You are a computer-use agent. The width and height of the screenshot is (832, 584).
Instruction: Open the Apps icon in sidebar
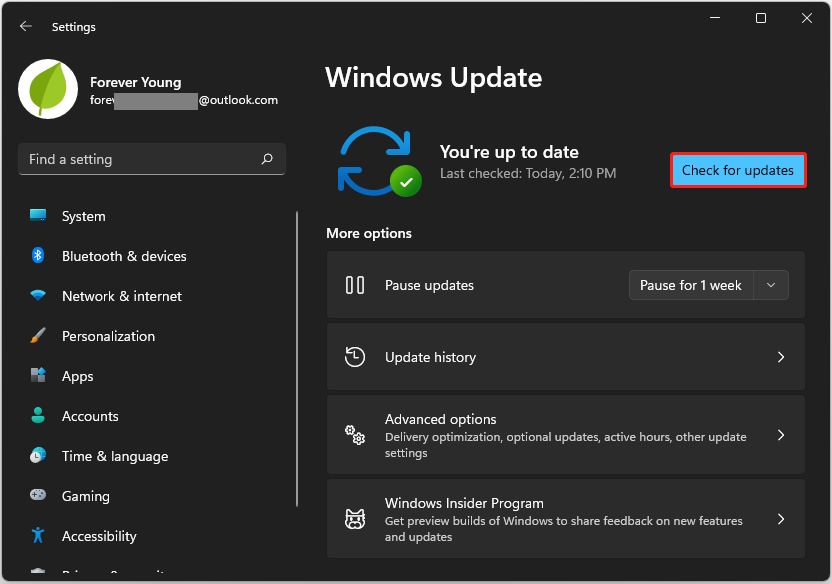[x=38, y=376]
